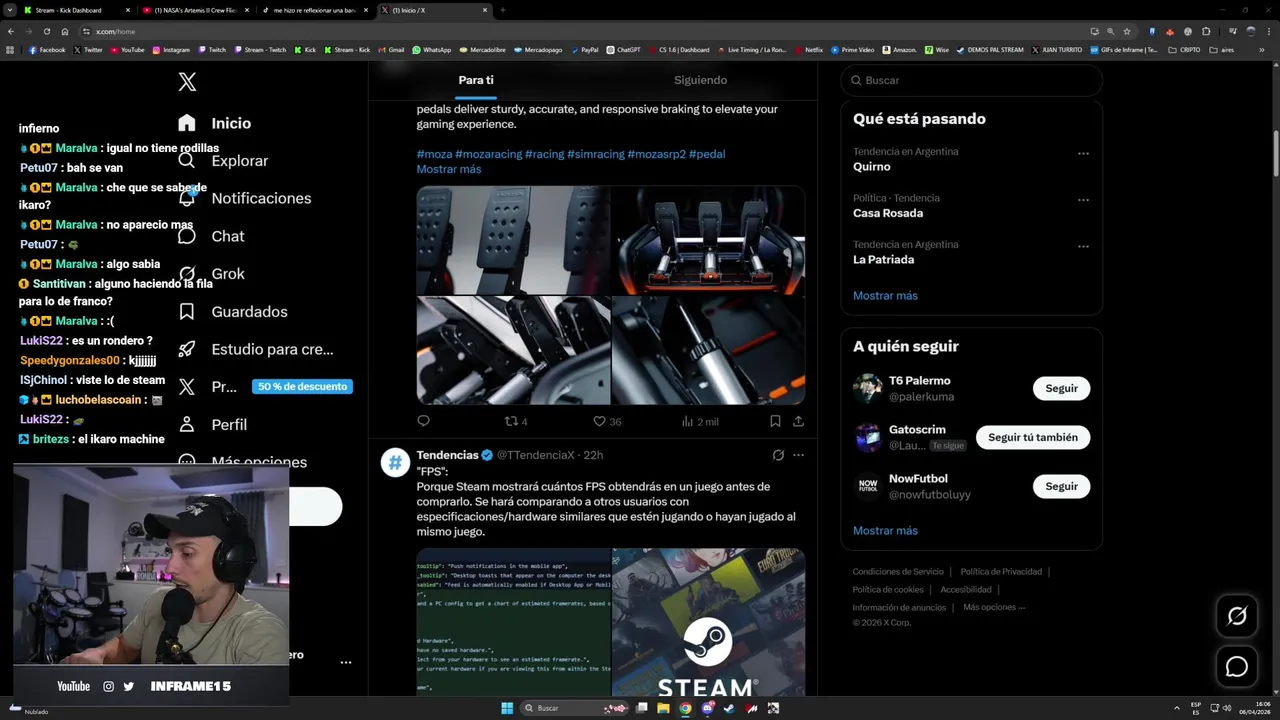The image size is (1280, 720).
Task: View analytics of Moza post (2 mil)
Action: point(700,421)
